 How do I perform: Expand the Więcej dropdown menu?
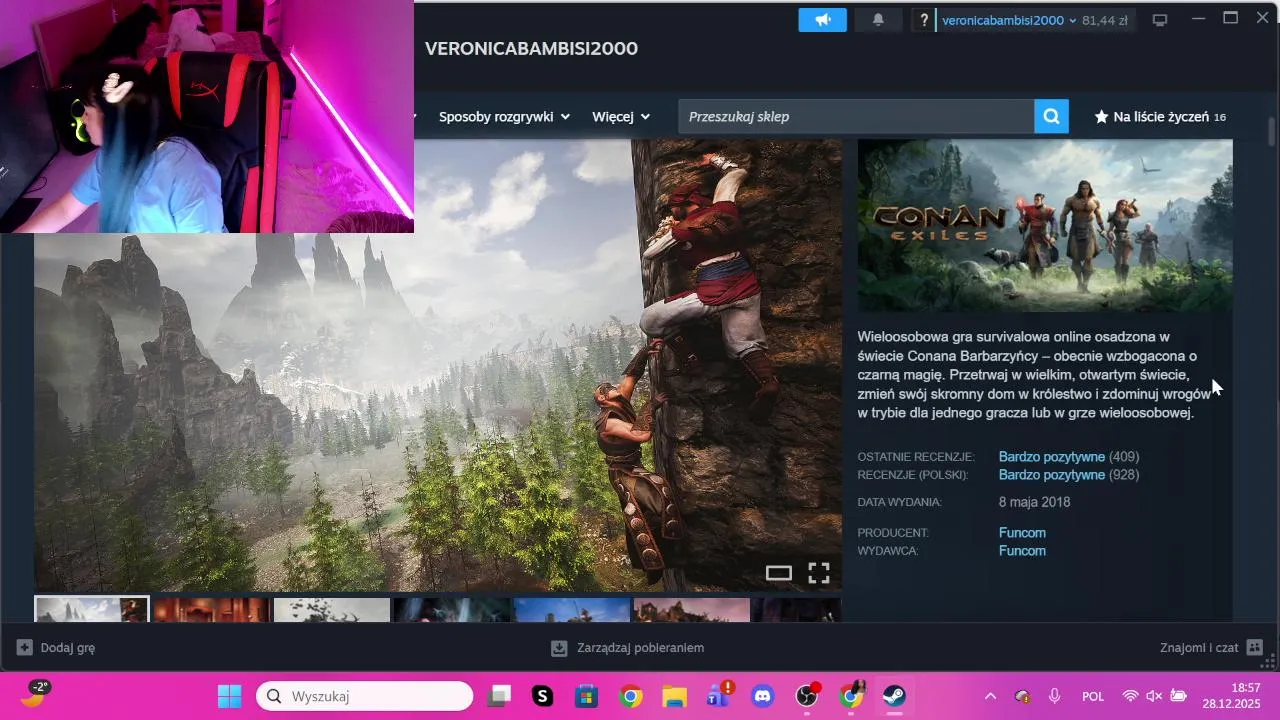621,117
